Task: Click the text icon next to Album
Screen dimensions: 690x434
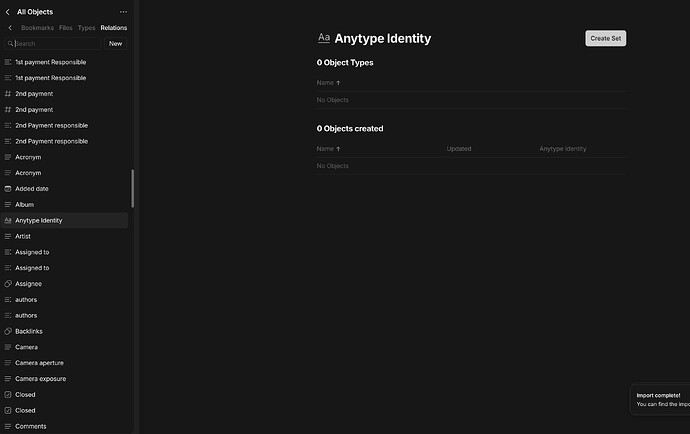Action: coord(7,205)
